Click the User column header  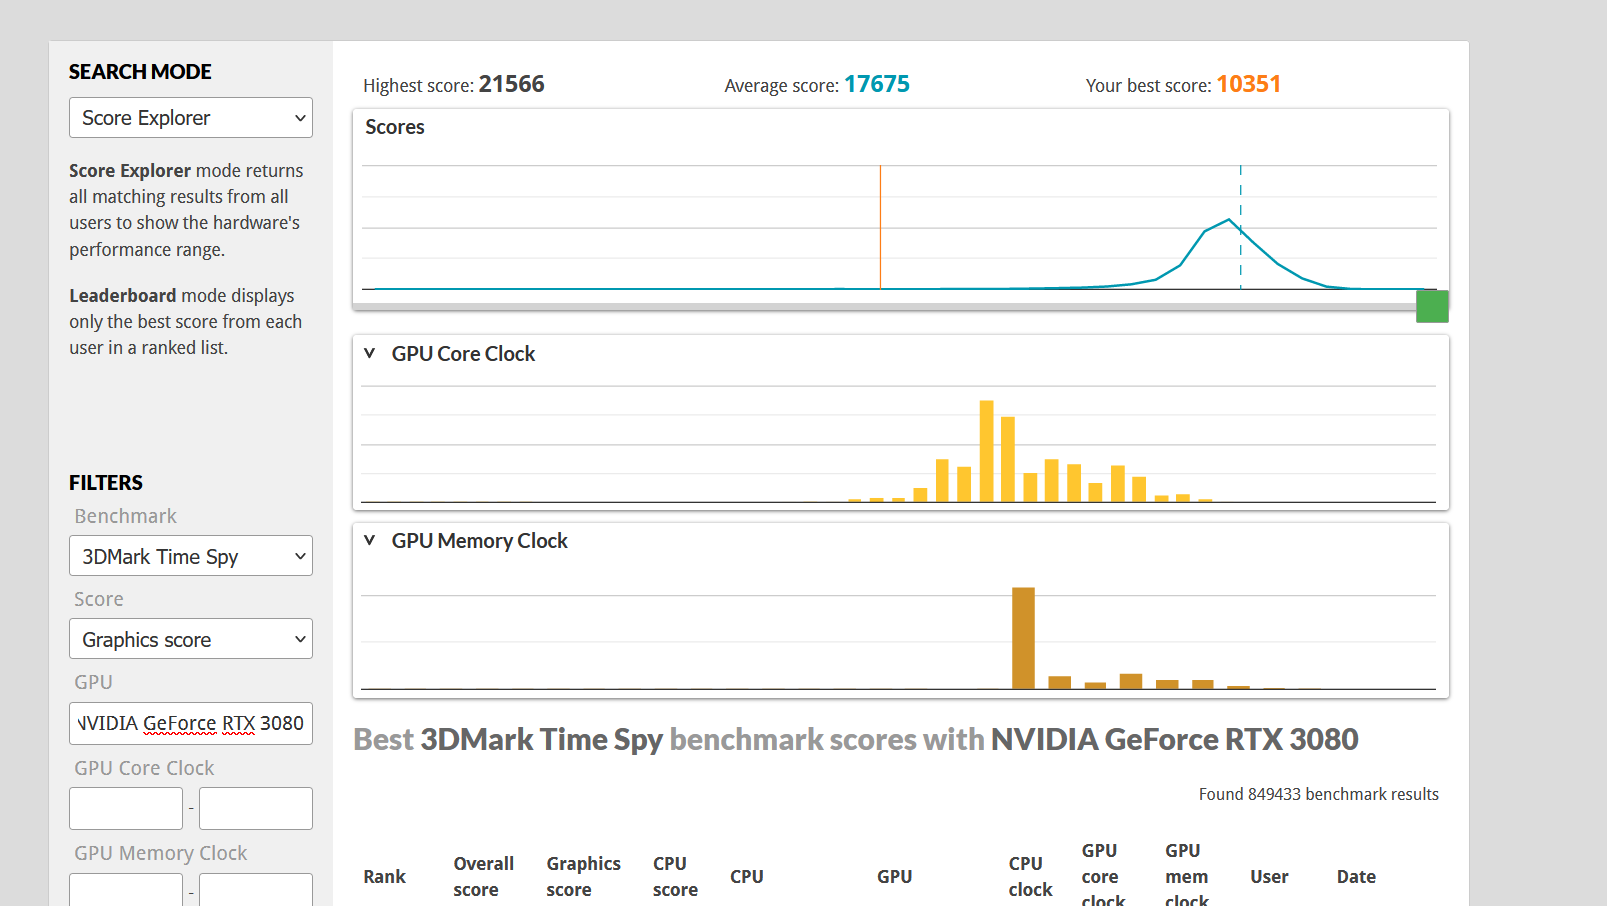(1269, 876)
